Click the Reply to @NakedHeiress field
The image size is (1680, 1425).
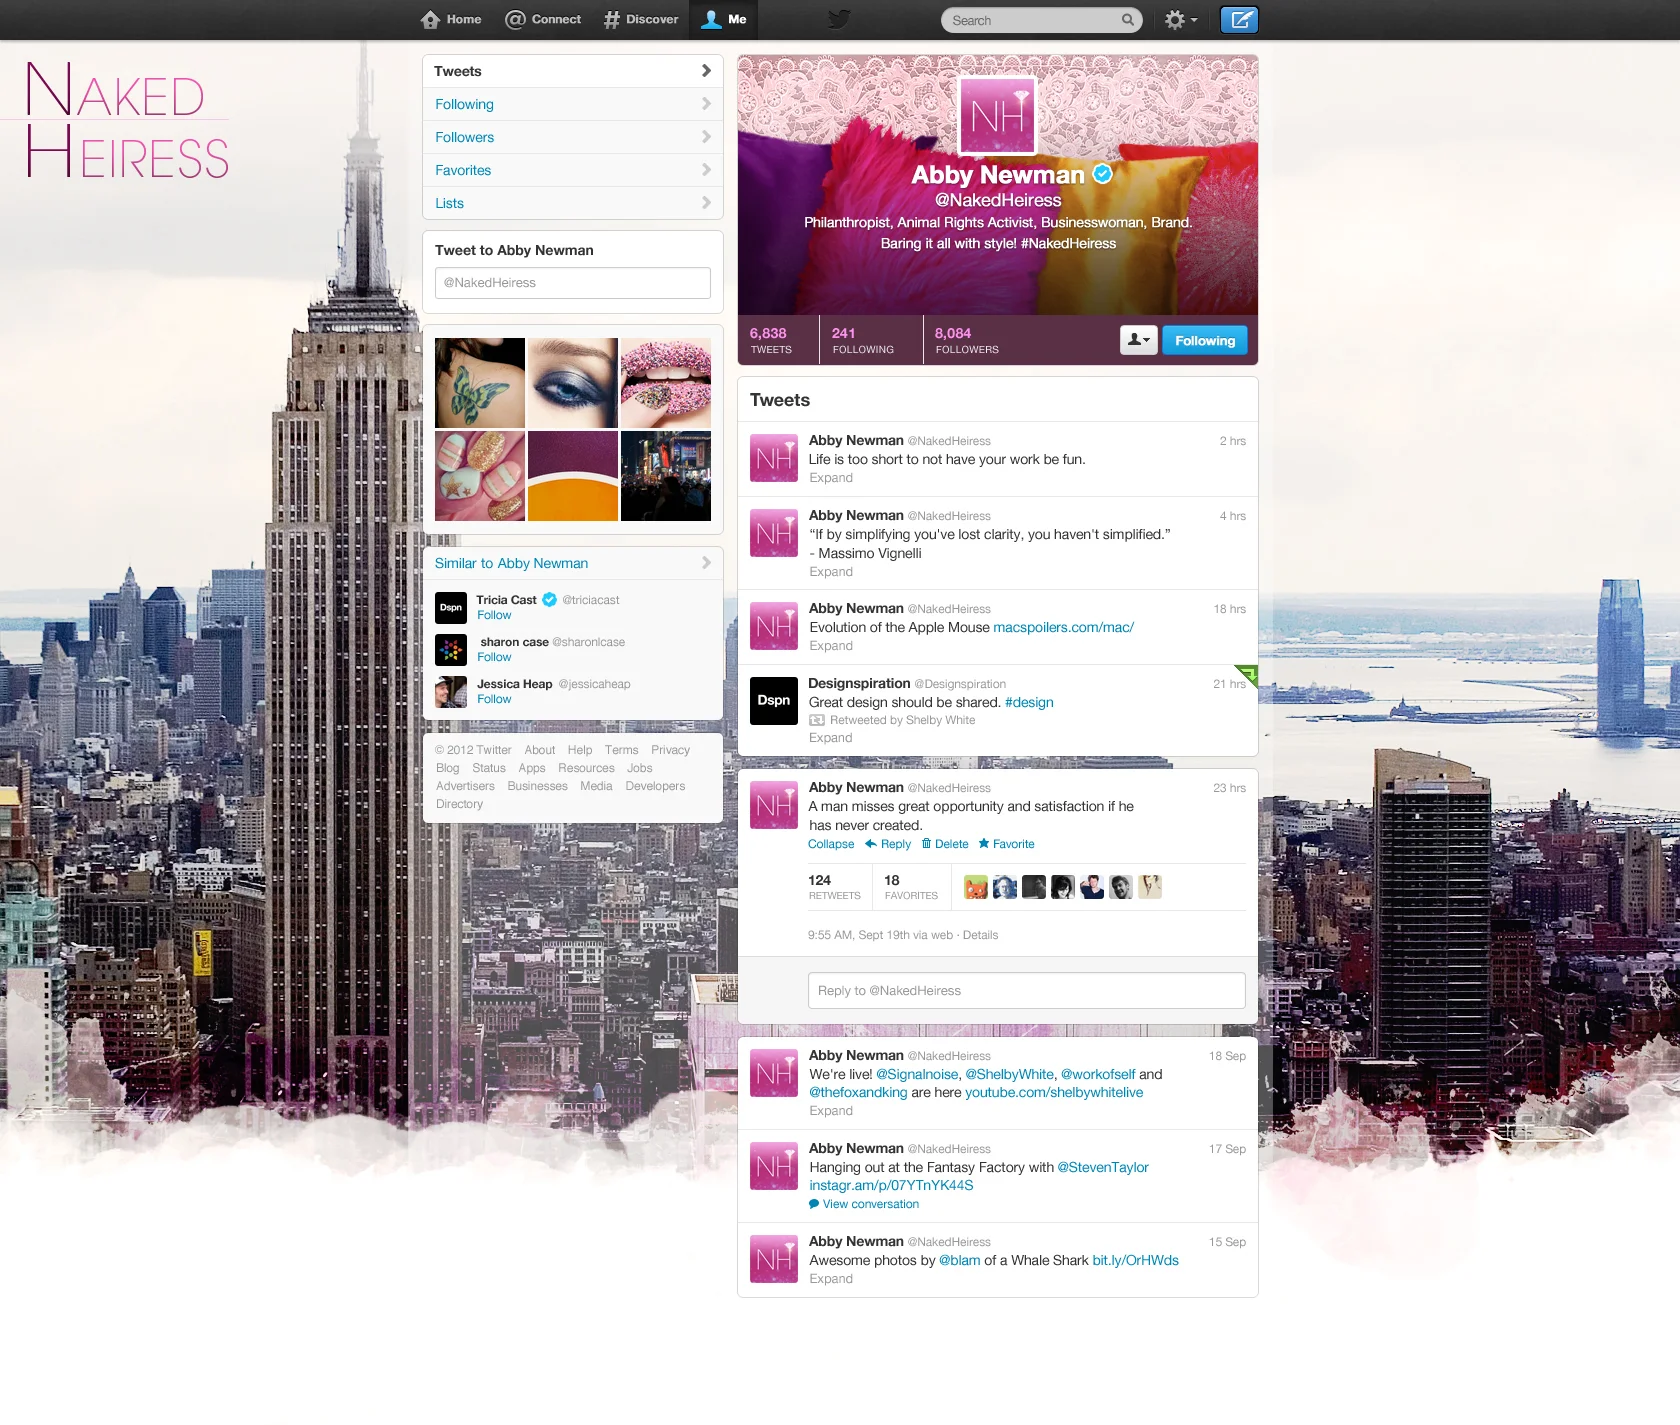tap(1026, 991)
